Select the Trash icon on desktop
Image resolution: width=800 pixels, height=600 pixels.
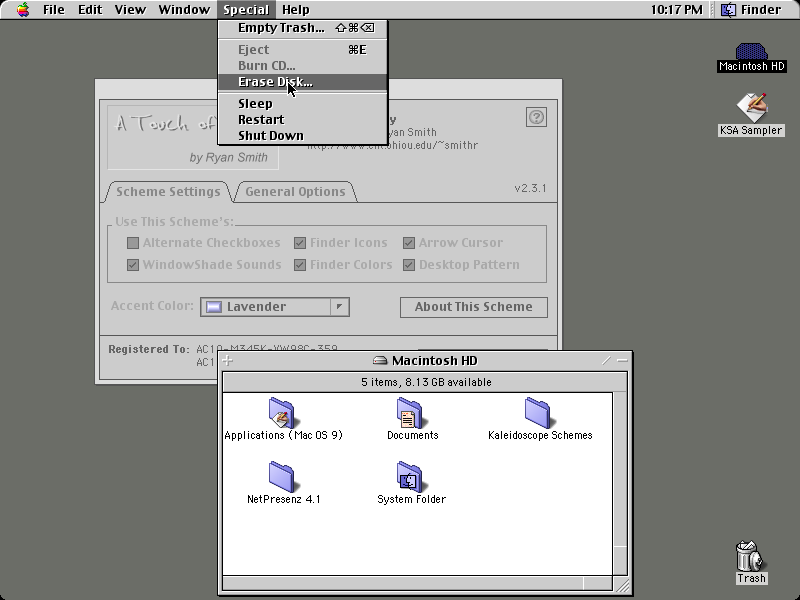pos(750,556)
